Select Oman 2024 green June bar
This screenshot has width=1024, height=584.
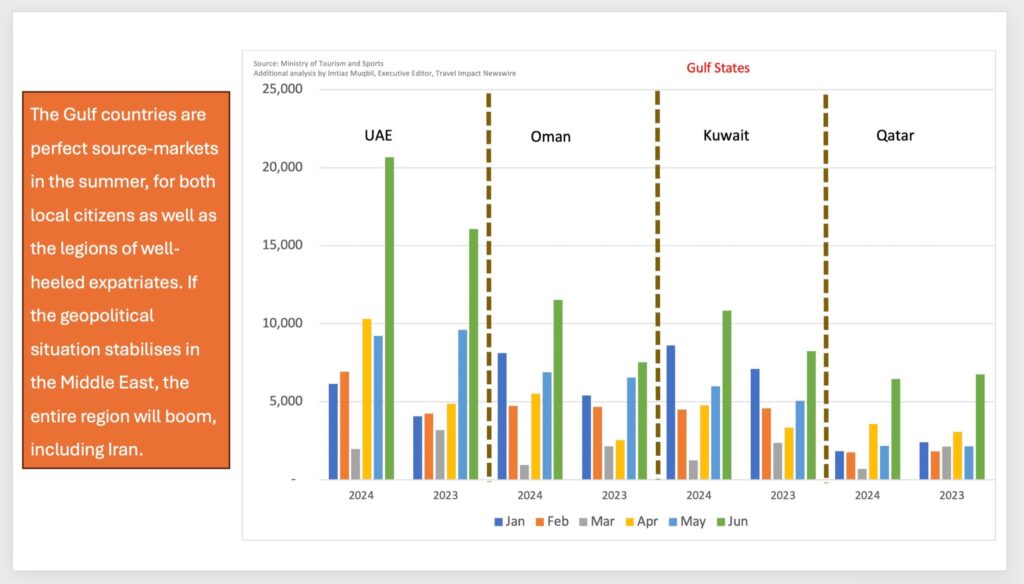tap(558, 389)
